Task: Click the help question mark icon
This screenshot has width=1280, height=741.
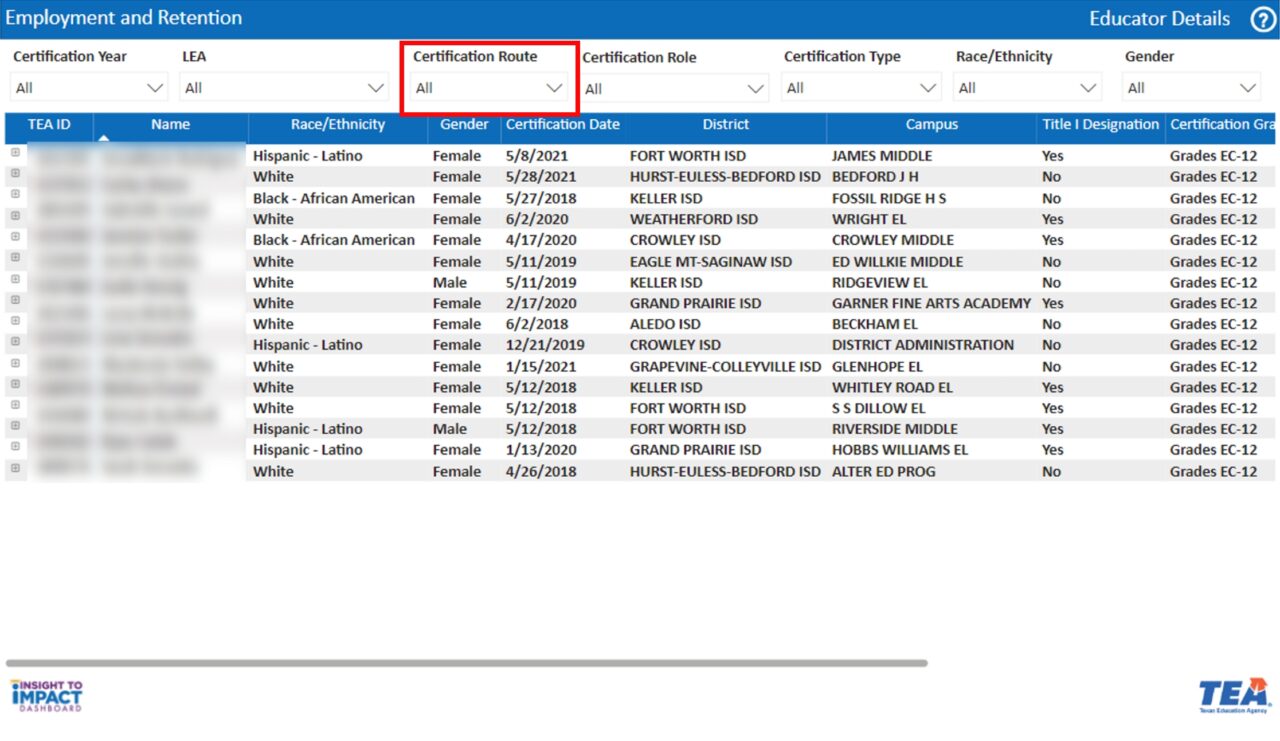Action: tap(1262, 19)
